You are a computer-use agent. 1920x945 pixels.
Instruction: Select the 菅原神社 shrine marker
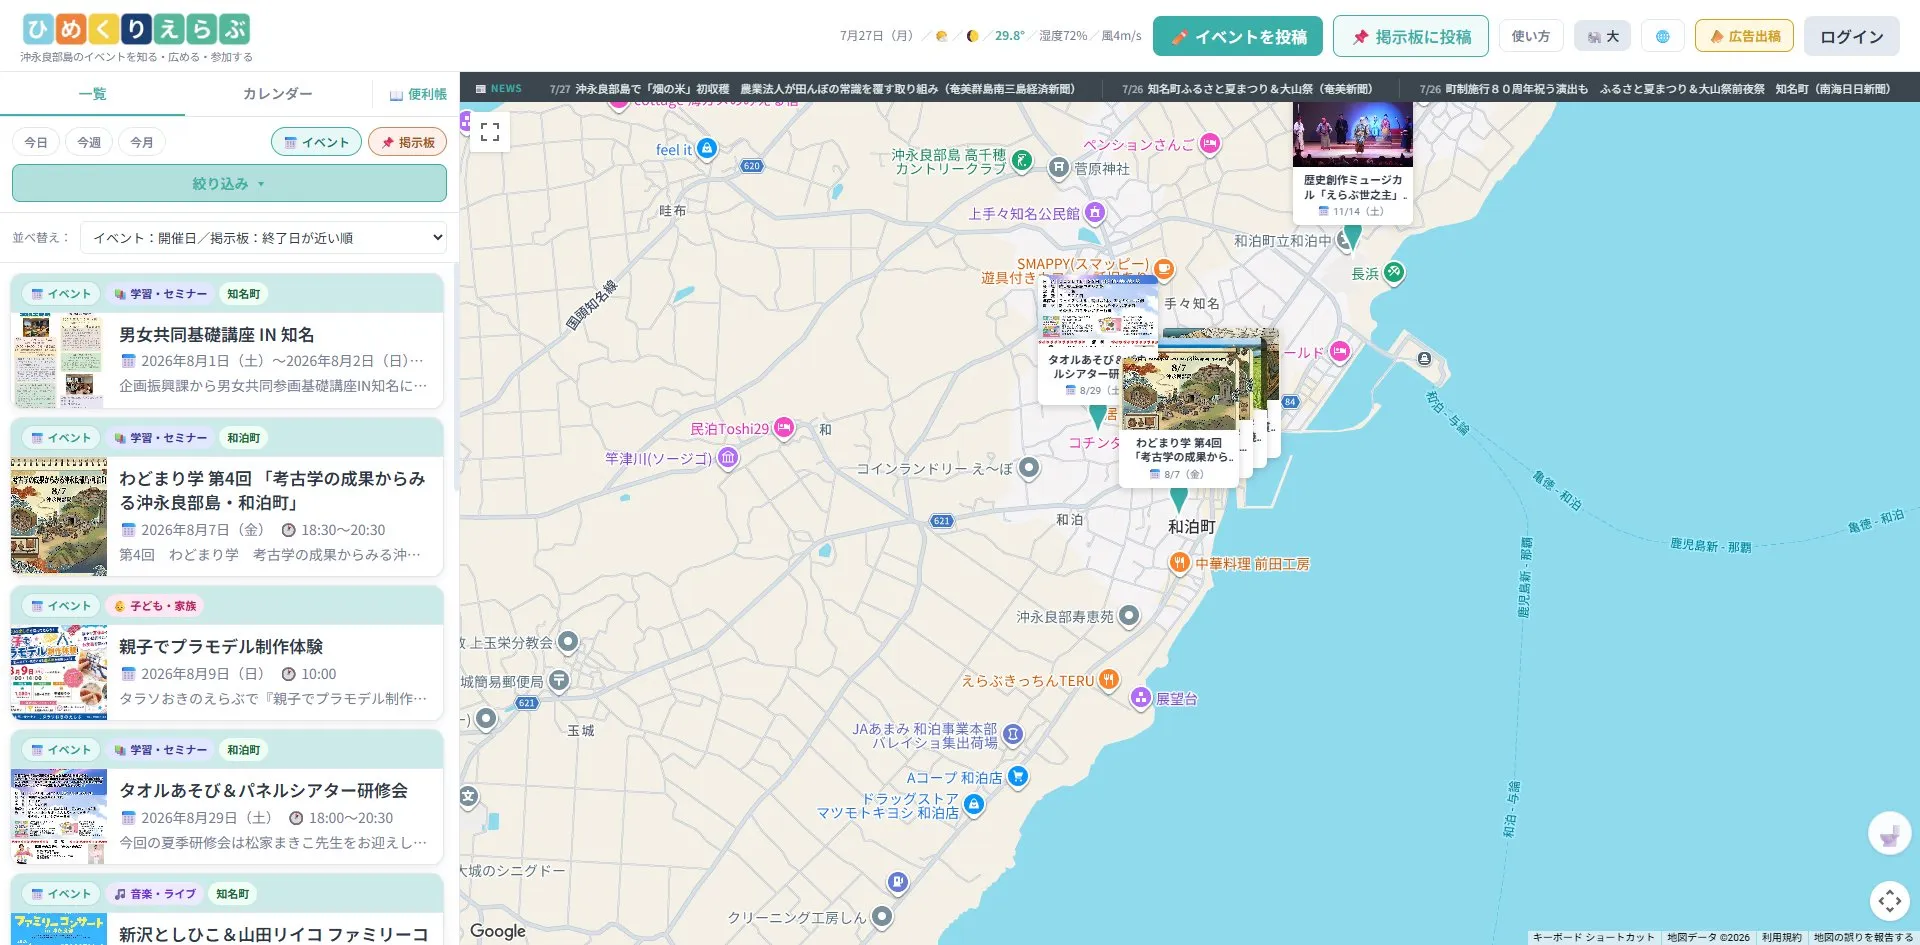coord(1058,168)
